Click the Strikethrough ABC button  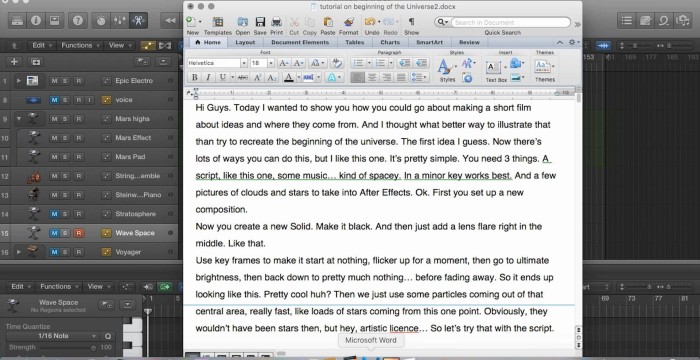[x=243, y=77]
